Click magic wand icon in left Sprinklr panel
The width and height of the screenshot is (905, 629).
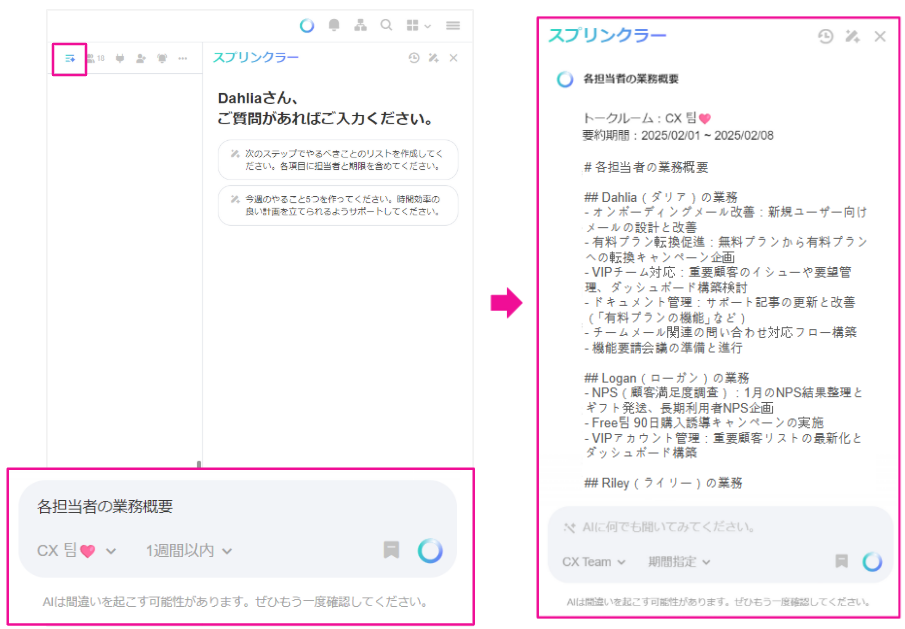(433, 58)
